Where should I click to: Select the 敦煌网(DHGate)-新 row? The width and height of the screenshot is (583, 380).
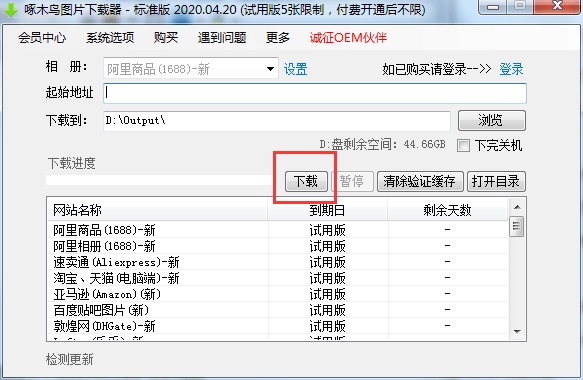[x=278, y=326]
